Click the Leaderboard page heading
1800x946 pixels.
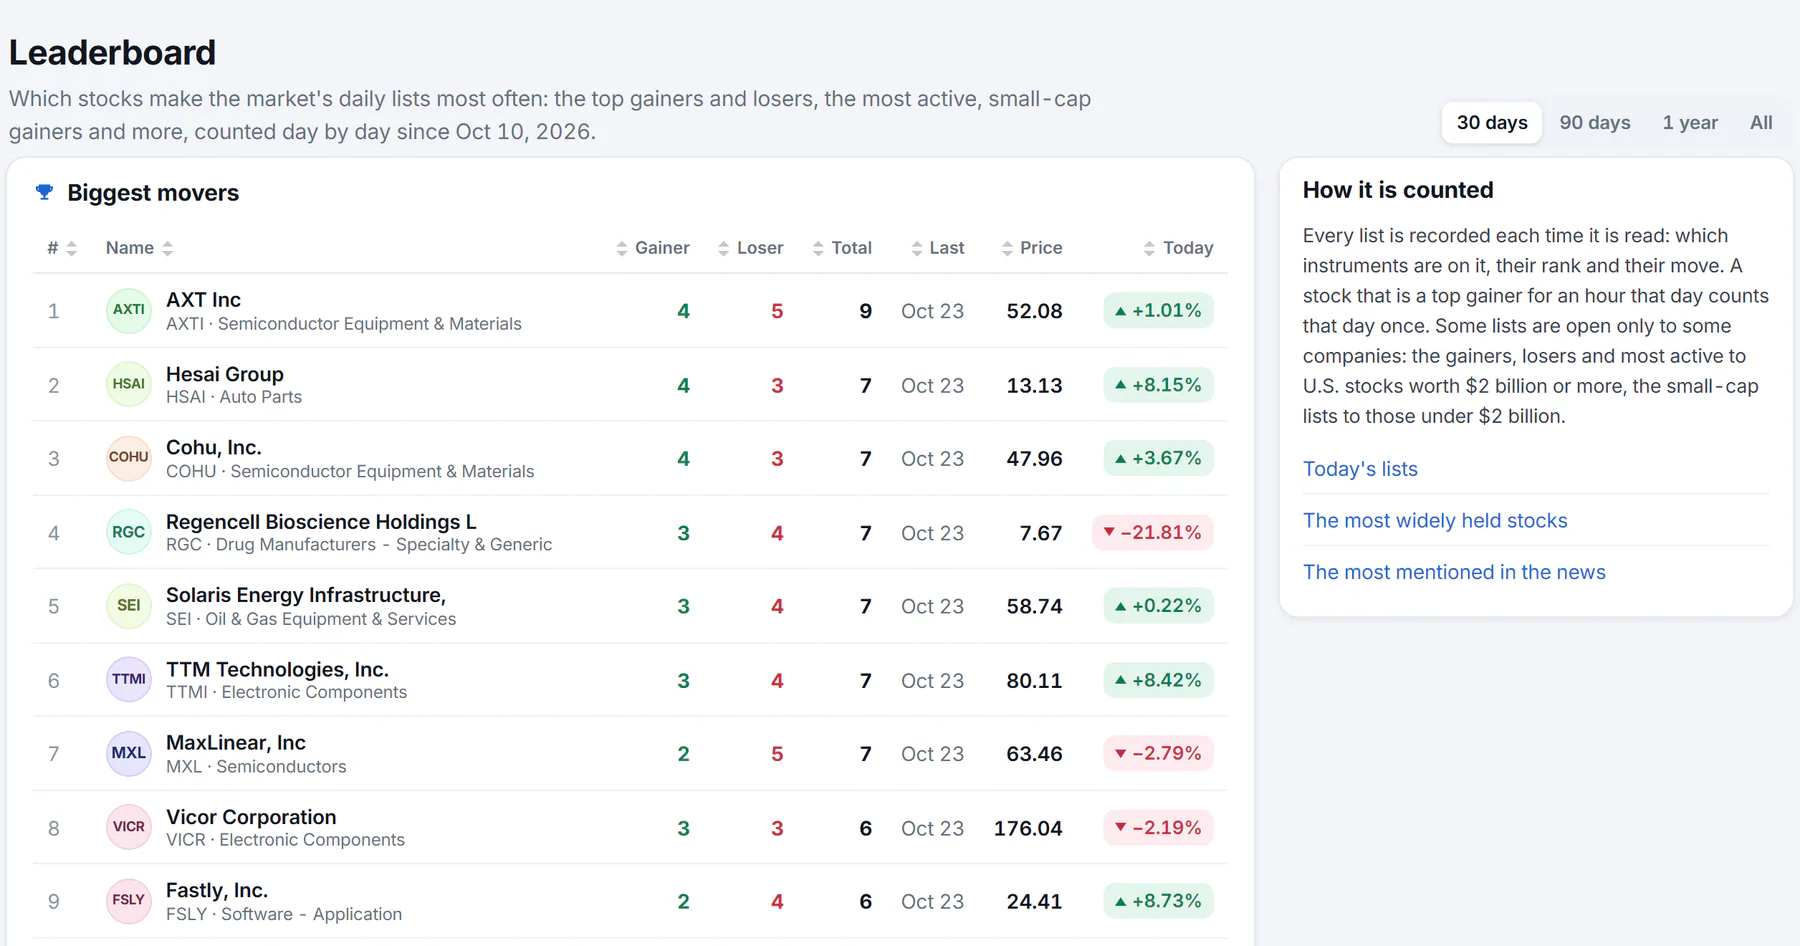point(112,52)
